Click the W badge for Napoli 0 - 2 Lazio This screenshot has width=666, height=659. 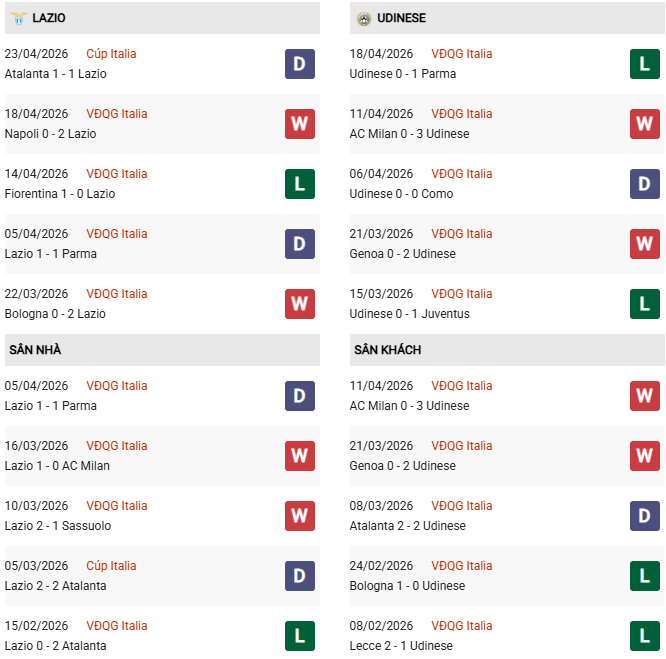point(300,124)
